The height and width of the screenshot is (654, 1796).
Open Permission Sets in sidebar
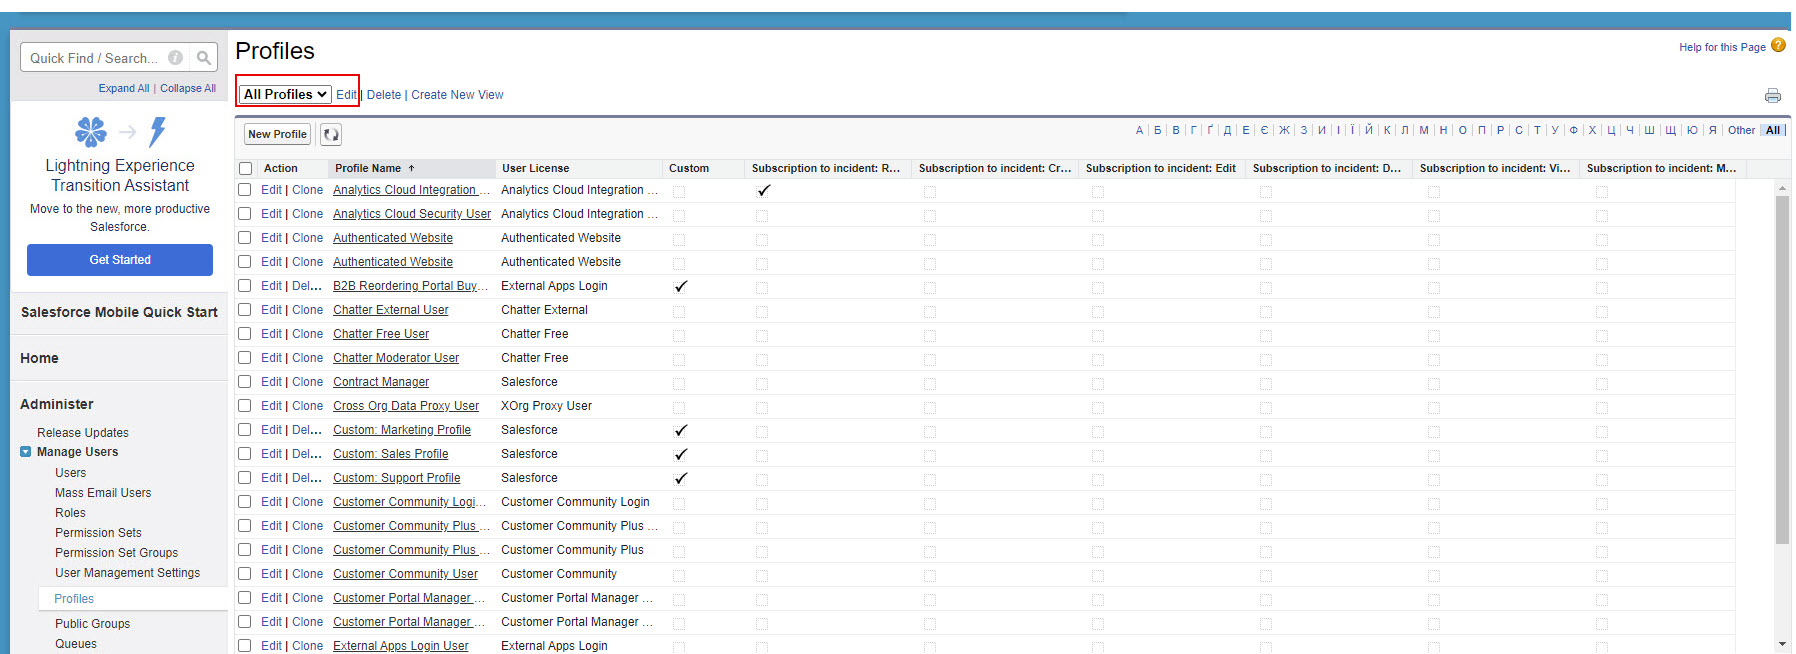pyautogui.click(x=98, y=533)
